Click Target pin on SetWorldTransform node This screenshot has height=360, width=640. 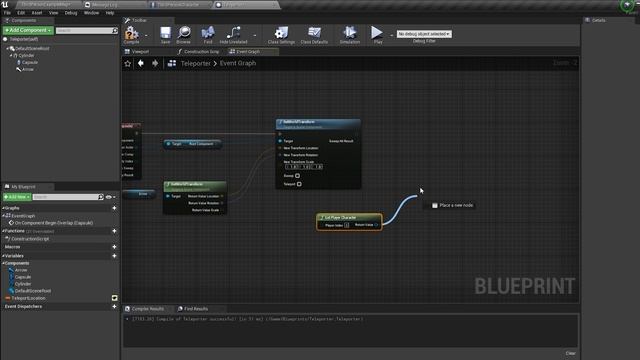tap(280, 141)
